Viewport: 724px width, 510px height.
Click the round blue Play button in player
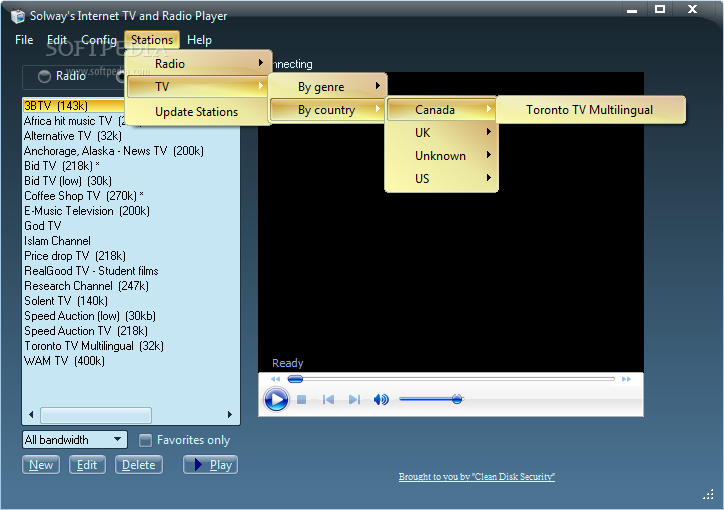coord(276,399)
